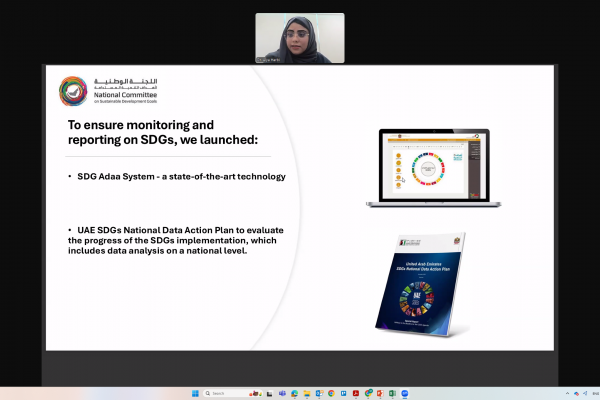Click the laptop image showing SDG Adaa
This screenshot has width=600, height=400.
click(427, 167)
